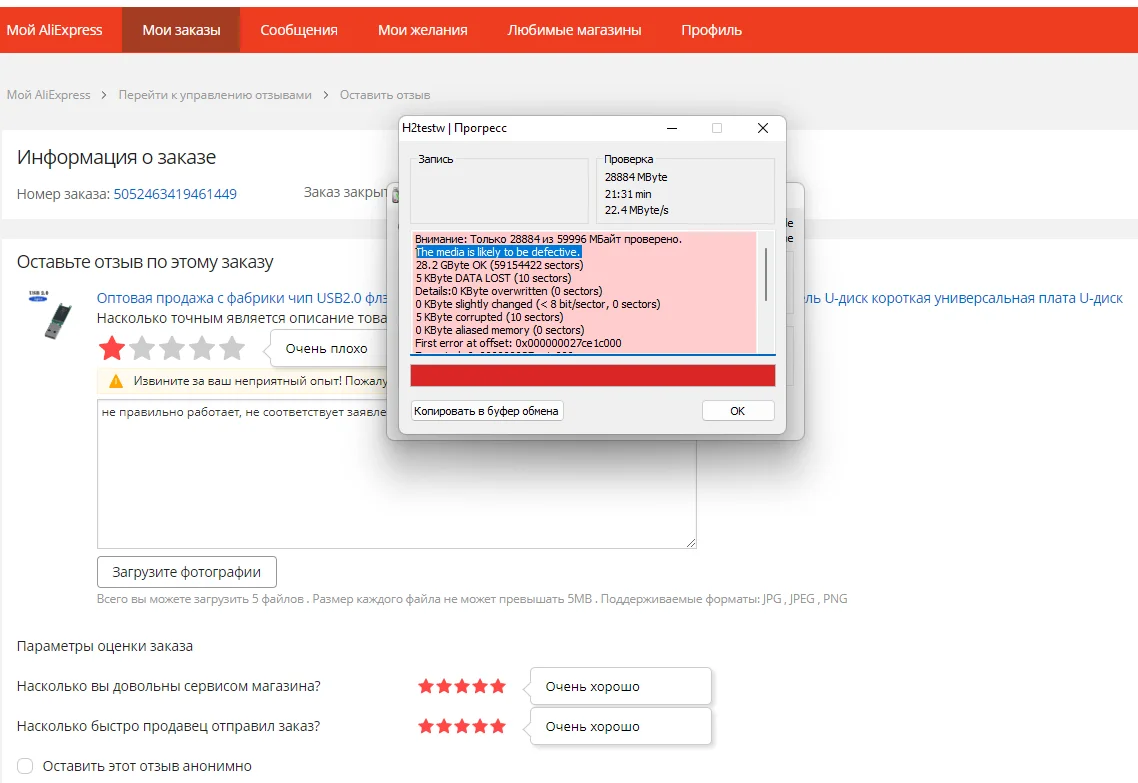
Task: Click the warning triangle icon
Action: (x=115, y=381)
